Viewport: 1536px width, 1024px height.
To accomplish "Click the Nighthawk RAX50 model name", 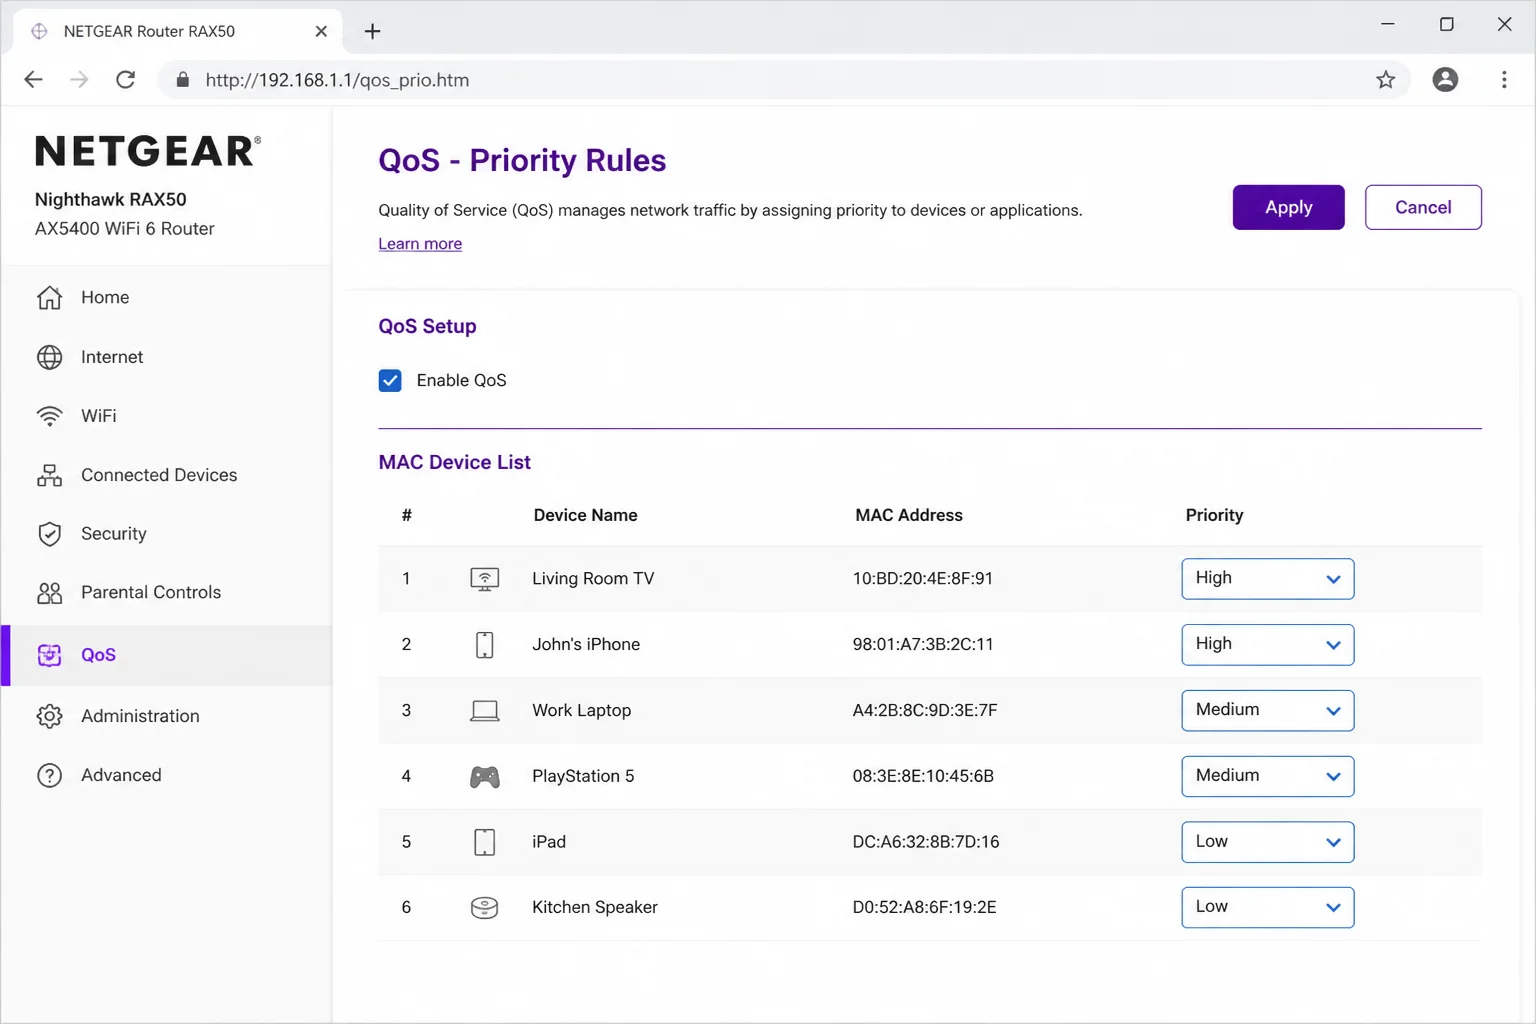I will [111, 200].
